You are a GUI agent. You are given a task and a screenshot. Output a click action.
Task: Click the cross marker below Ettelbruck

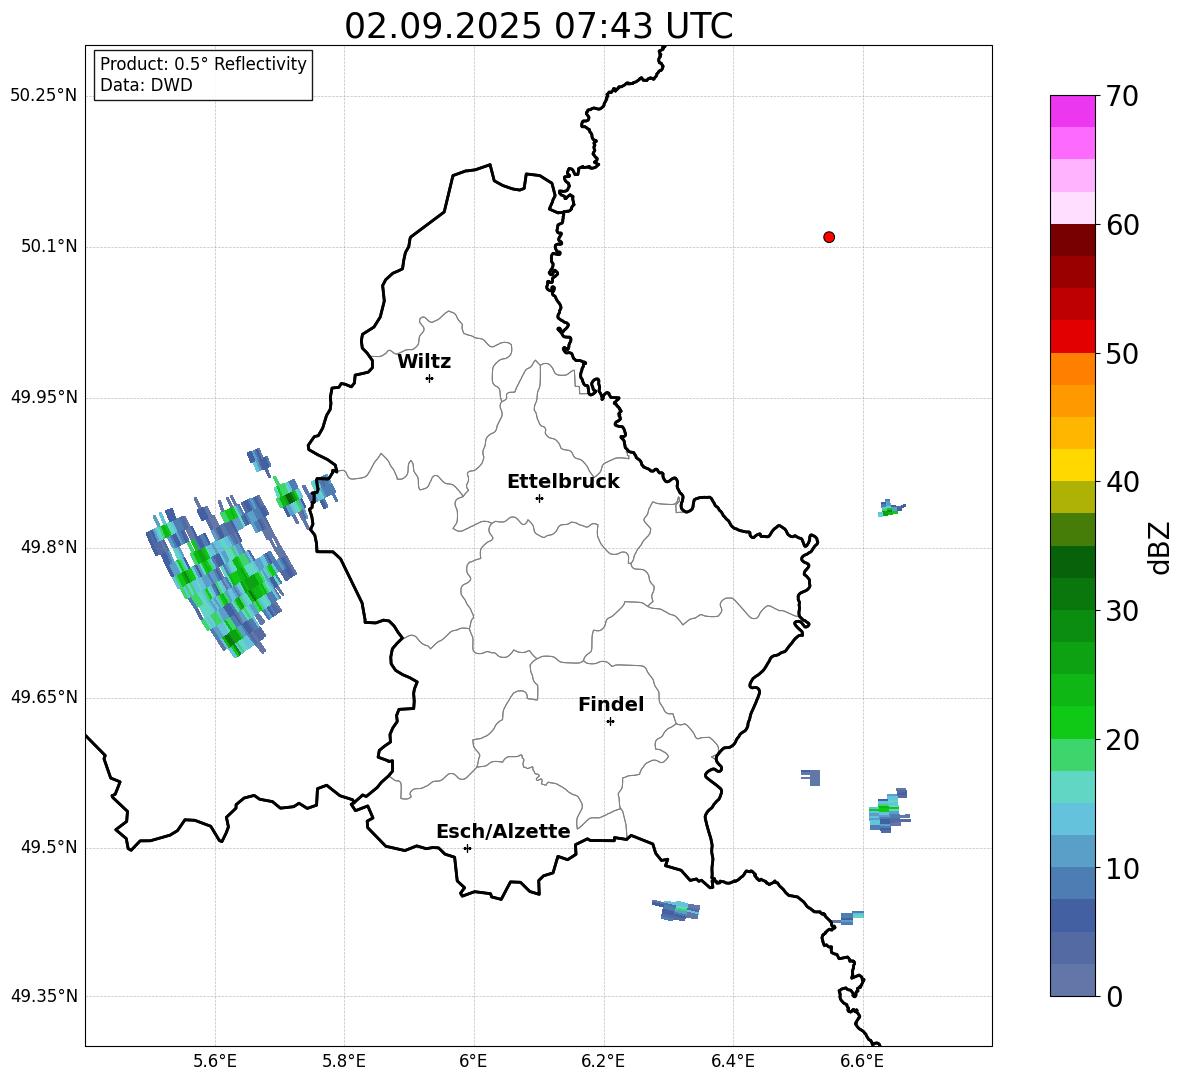pyautogui.click(x=539, y=498)
